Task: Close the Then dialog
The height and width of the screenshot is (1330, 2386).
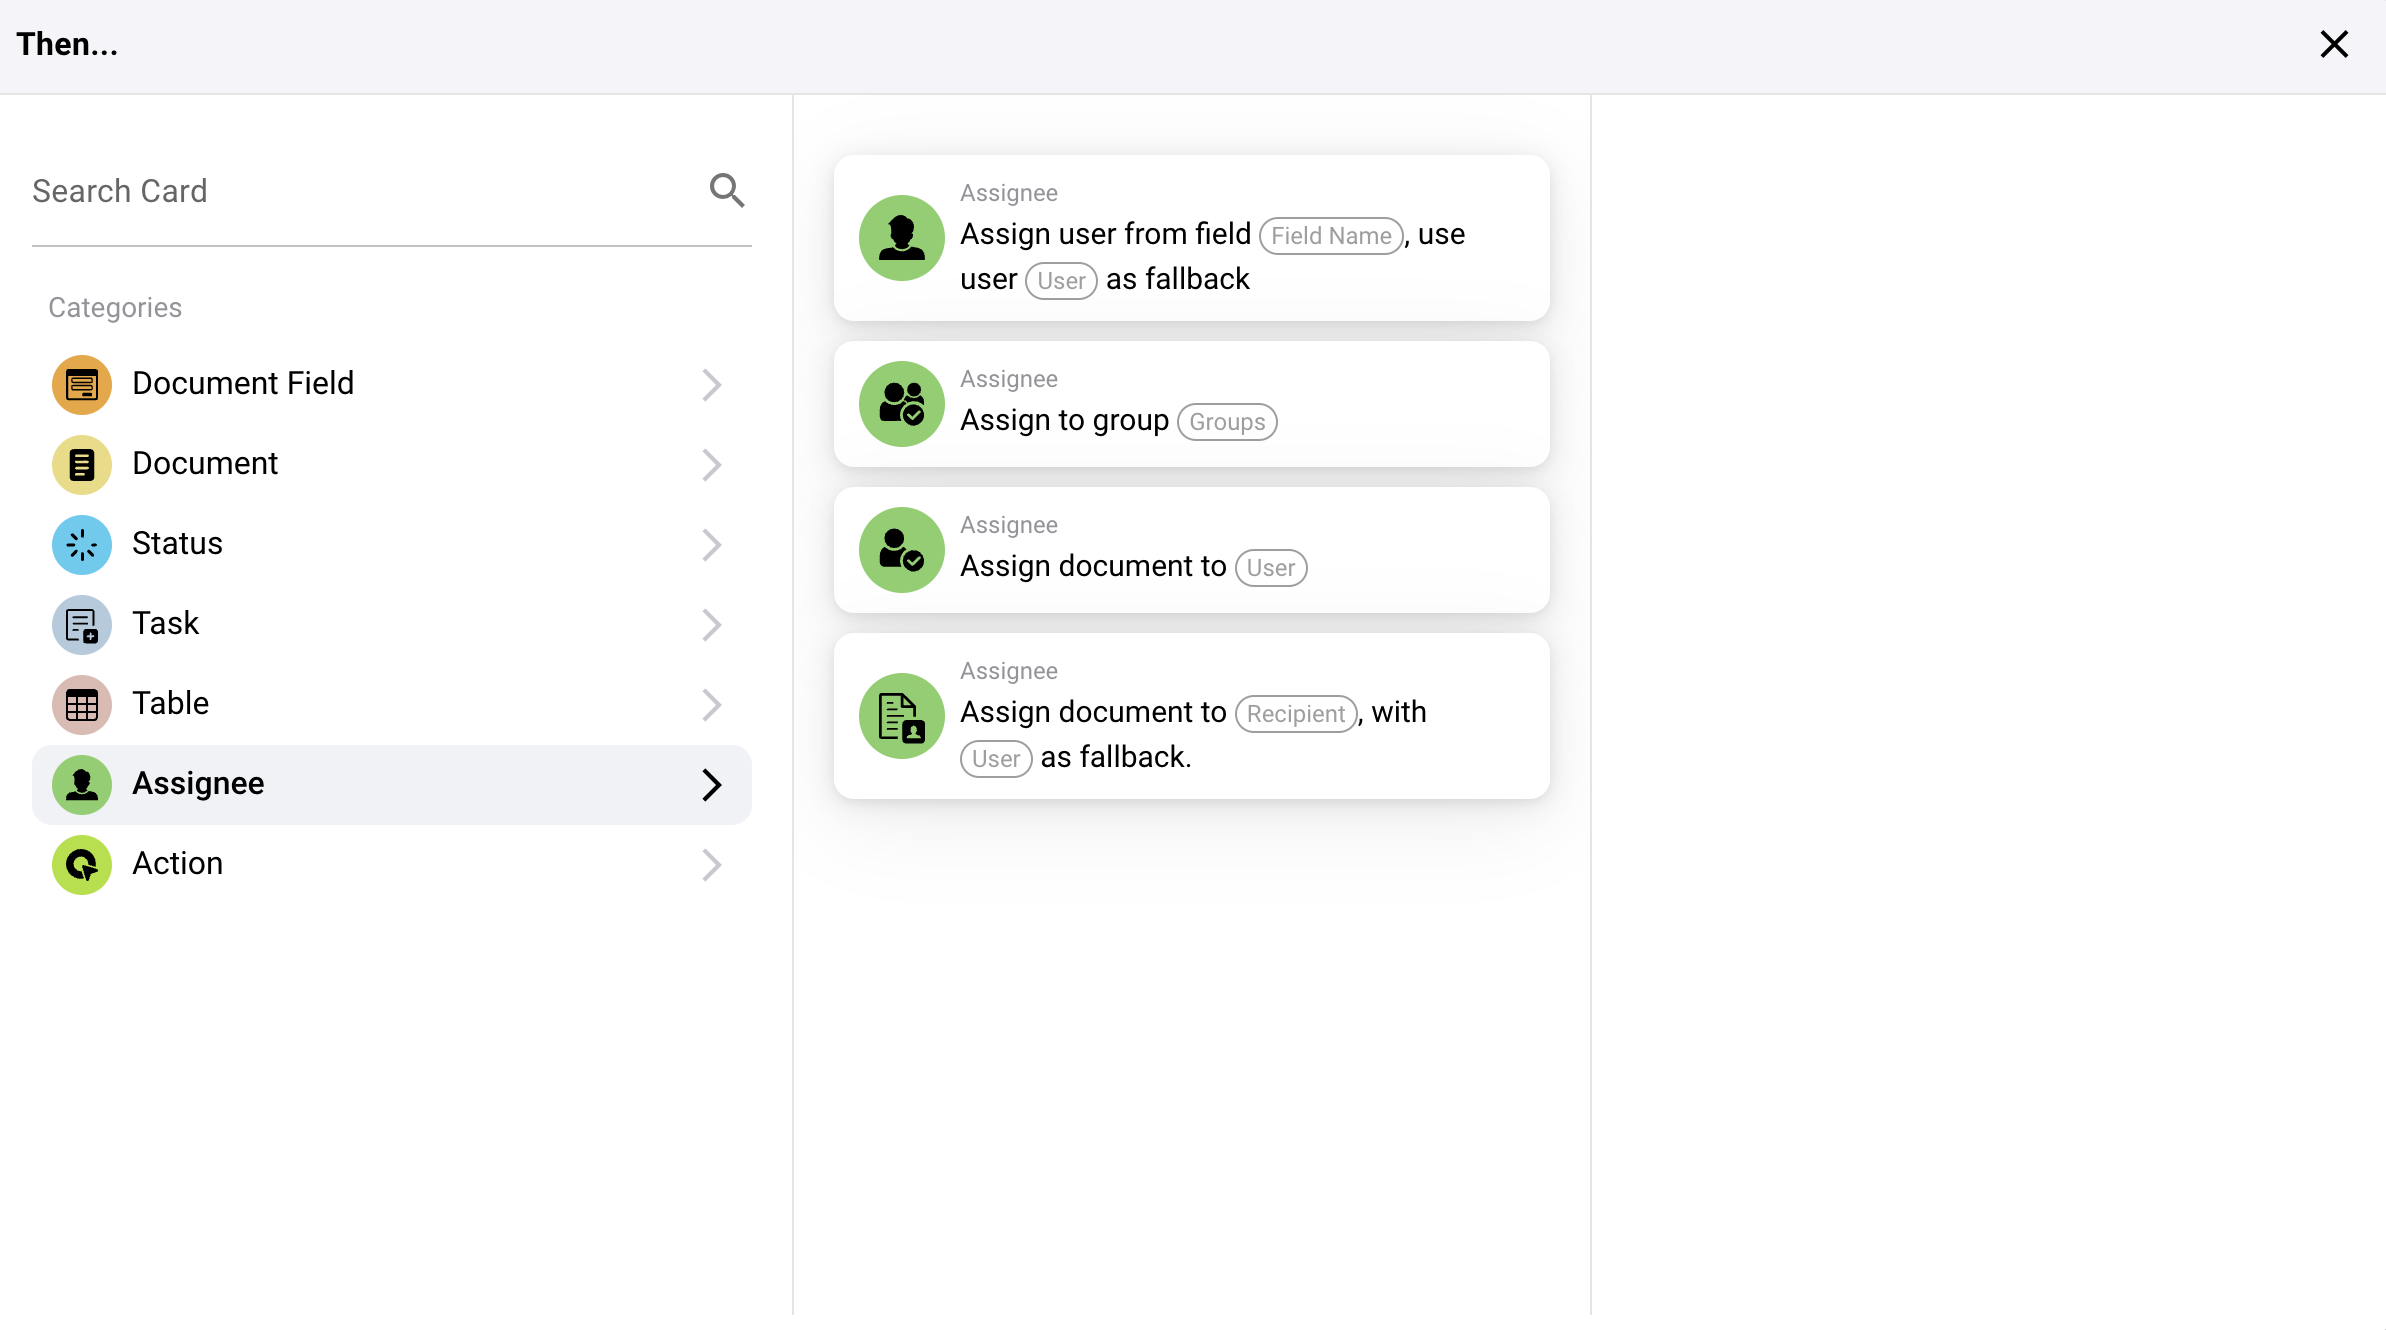Action: (2333, 44)
